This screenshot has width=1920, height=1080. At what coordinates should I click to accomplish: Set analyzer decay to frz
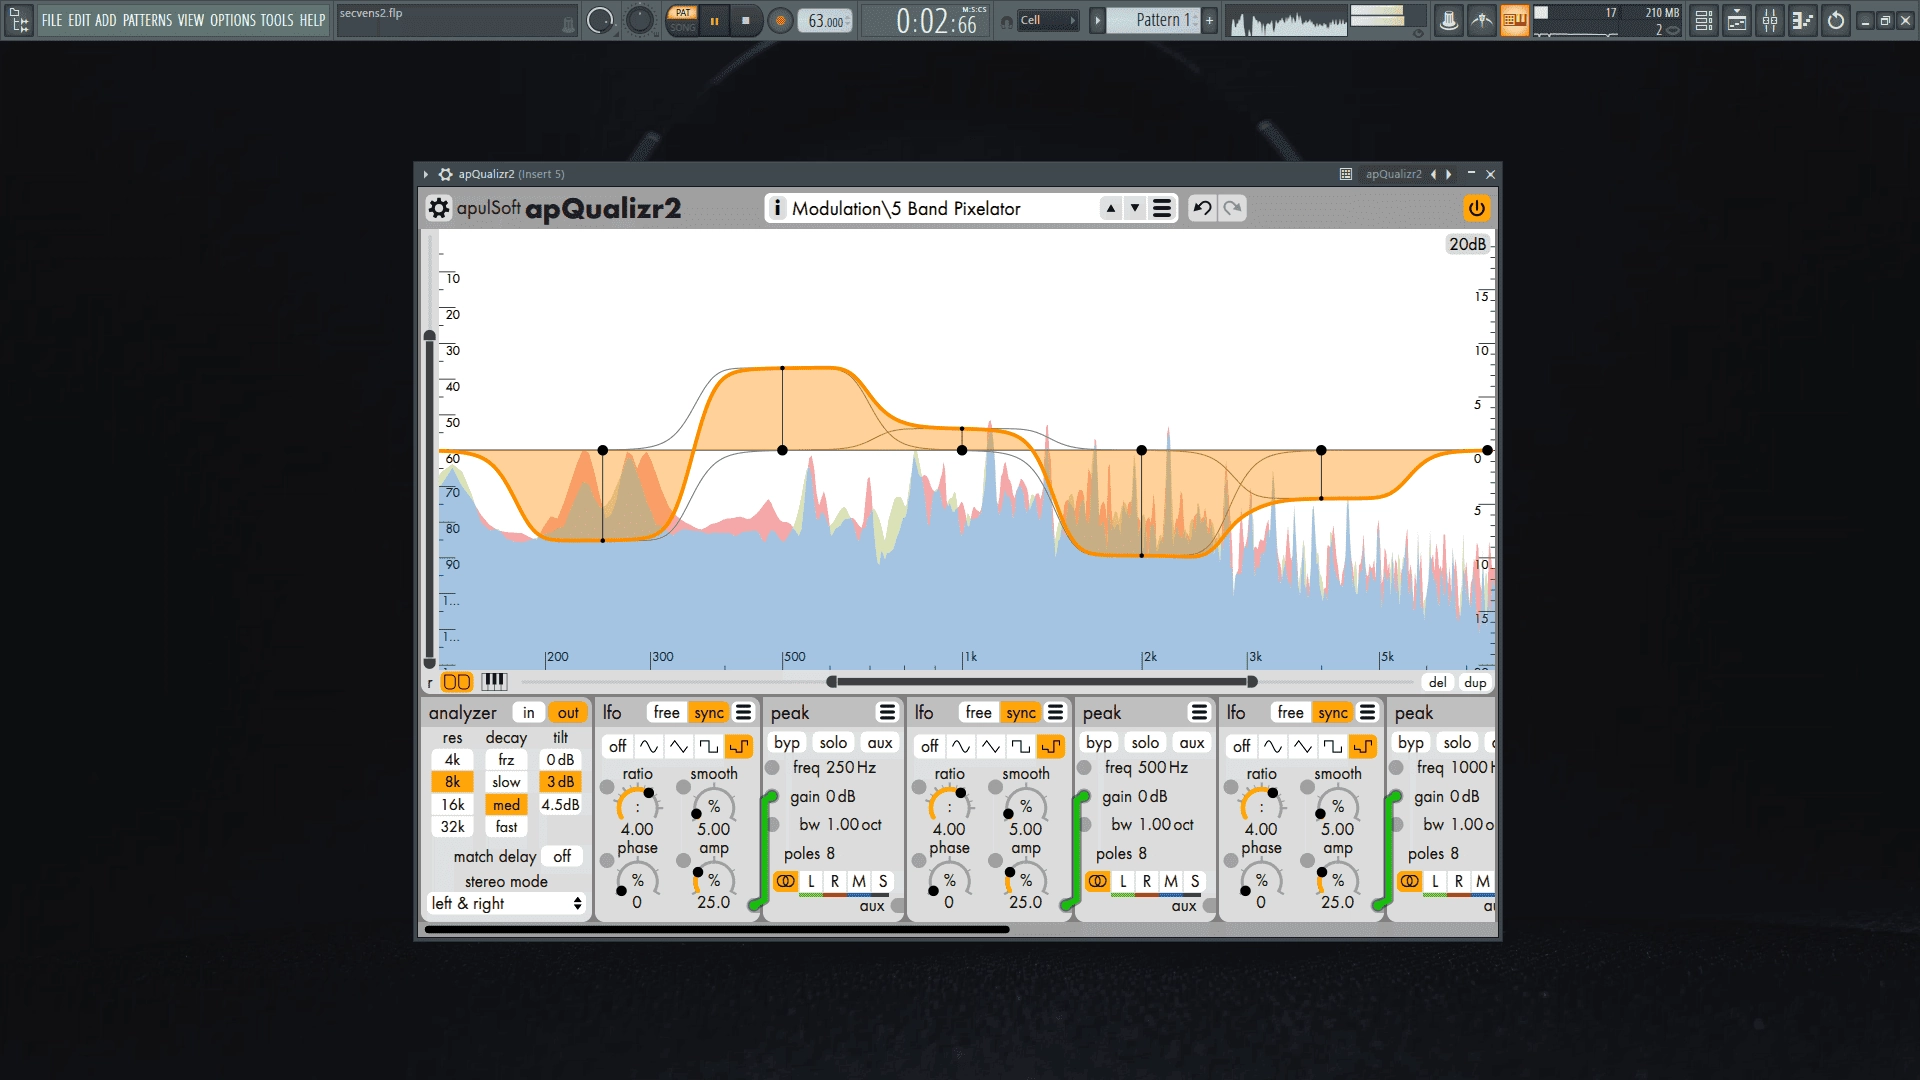[506, 760]
